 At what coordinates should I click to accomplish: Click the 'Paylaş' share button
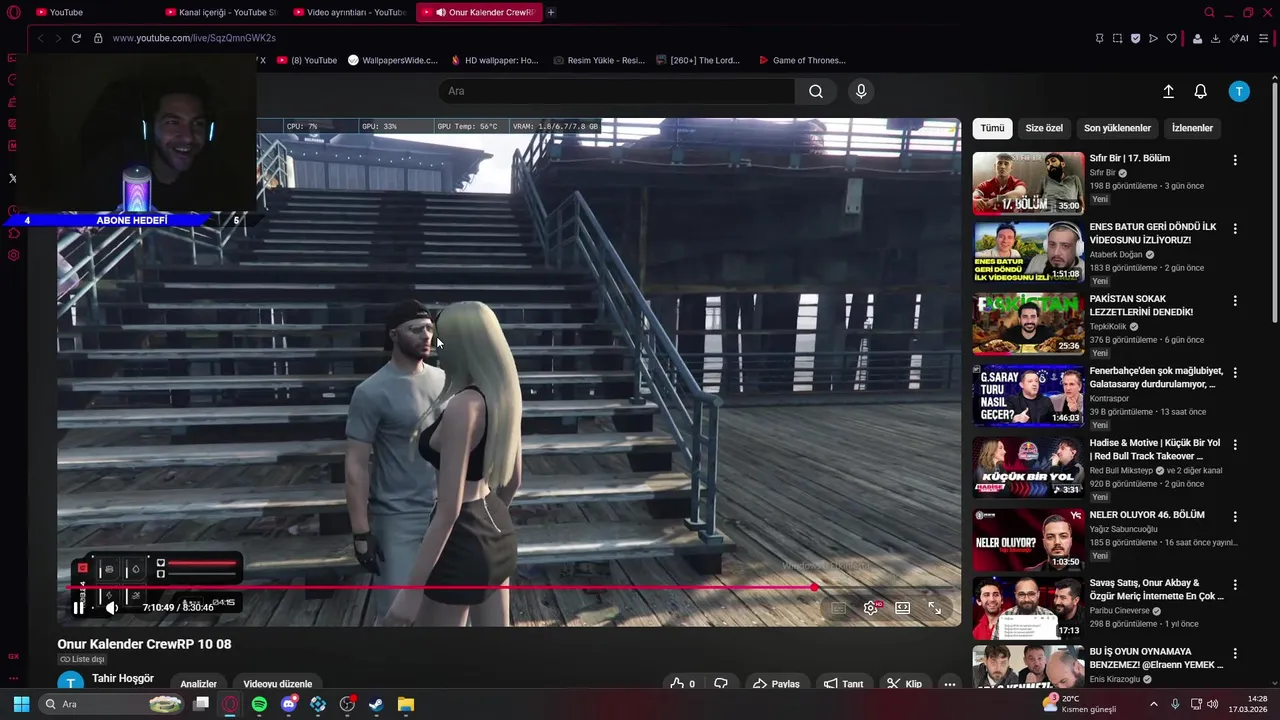[776, 684]
